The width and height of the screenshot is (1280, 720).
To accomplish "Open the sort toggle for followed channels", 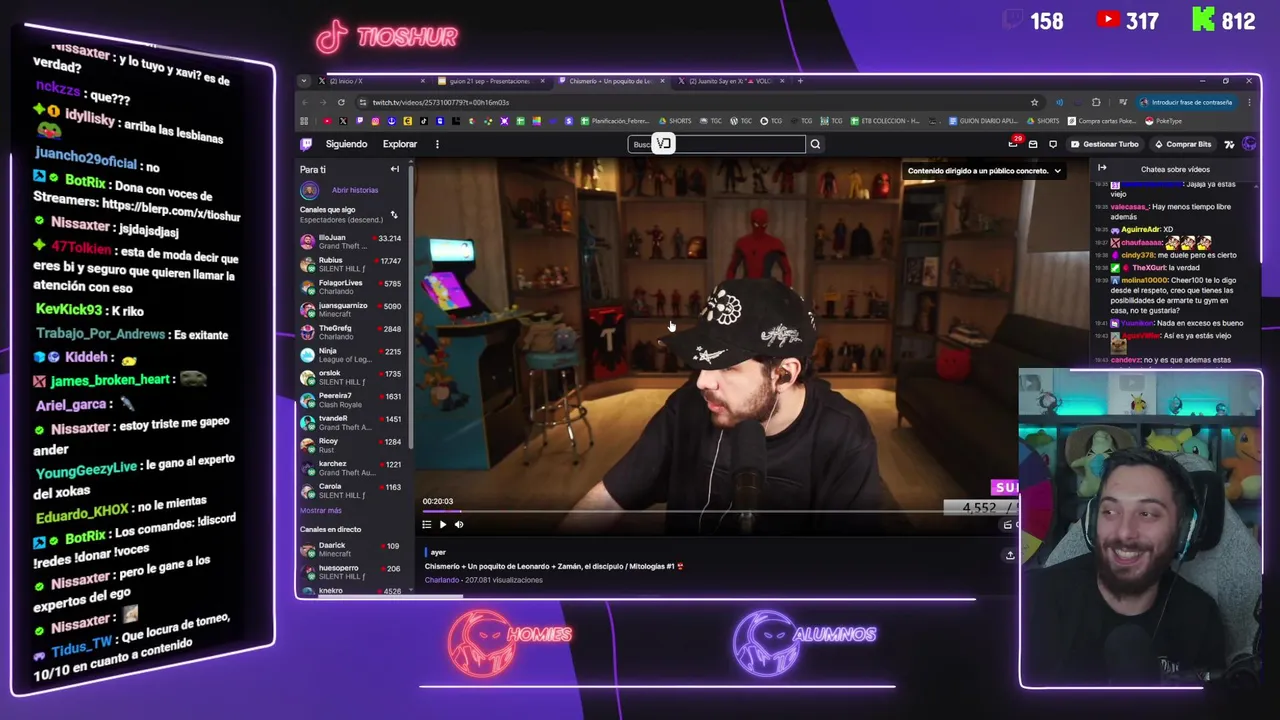I will (x=393, y=215).
